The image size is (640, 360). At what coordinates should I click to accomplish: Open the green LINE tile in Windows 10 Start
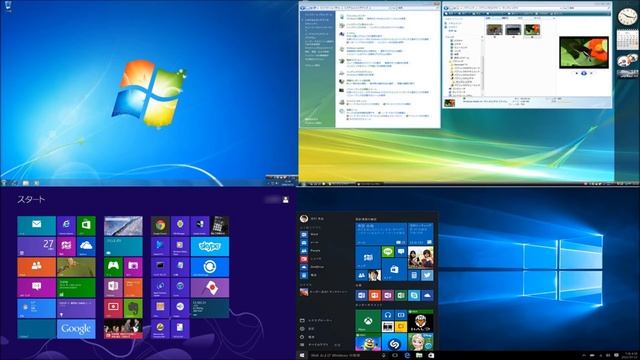(x=388, y=251)
